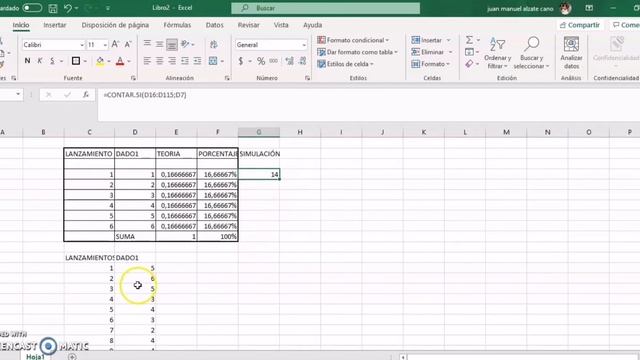
Task: Increase font size with large A icon
Action: pos(116,44)
